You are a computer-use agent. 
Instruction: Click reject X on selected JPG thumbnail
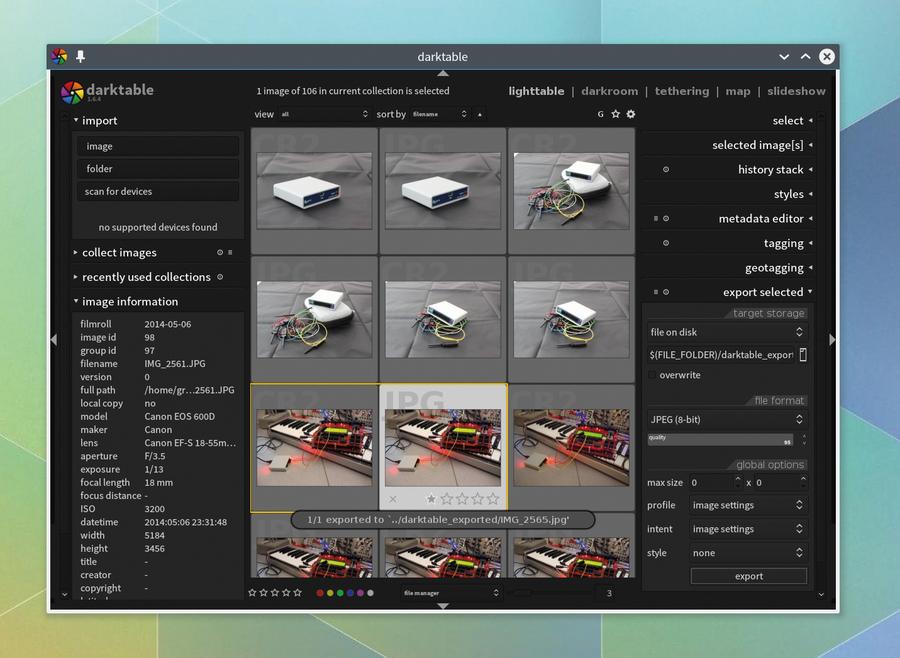coord(393,498)
